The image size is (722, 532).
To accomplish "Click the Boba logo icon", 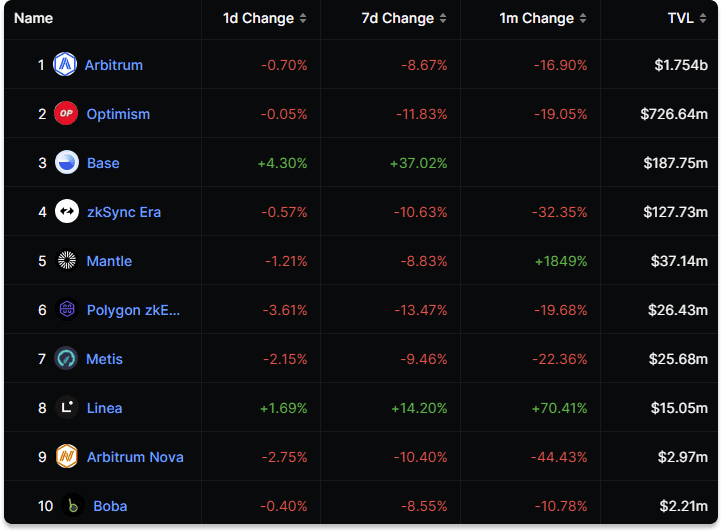I will 70,506.
